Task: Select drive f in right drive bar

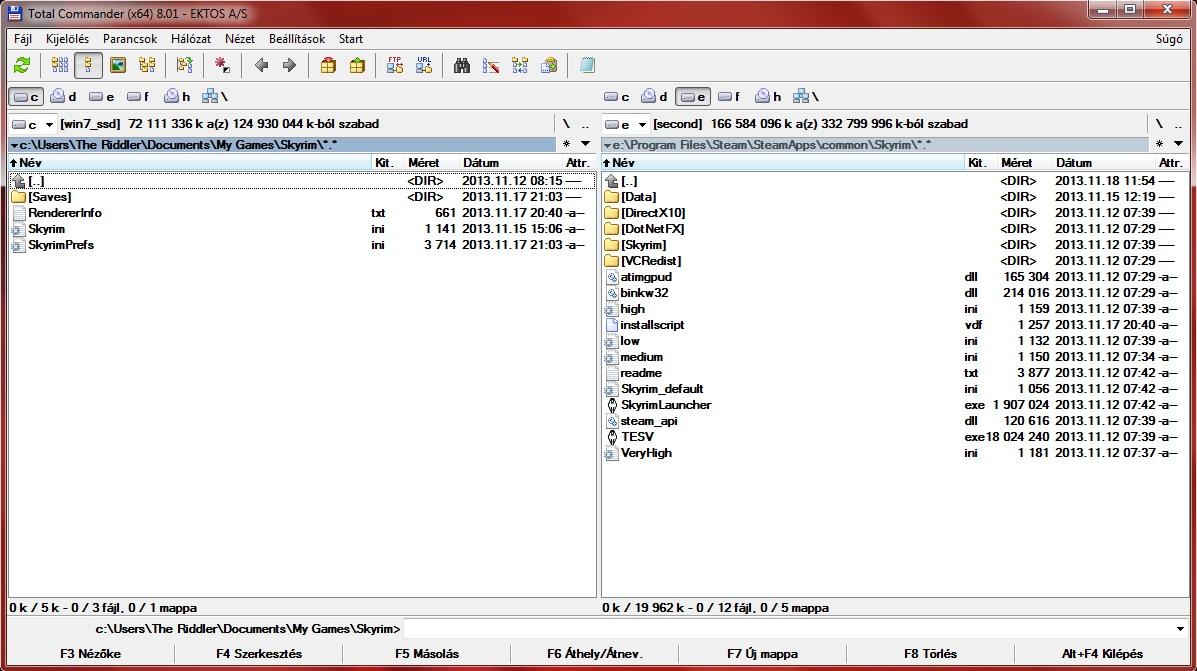Action: point(729,97)
